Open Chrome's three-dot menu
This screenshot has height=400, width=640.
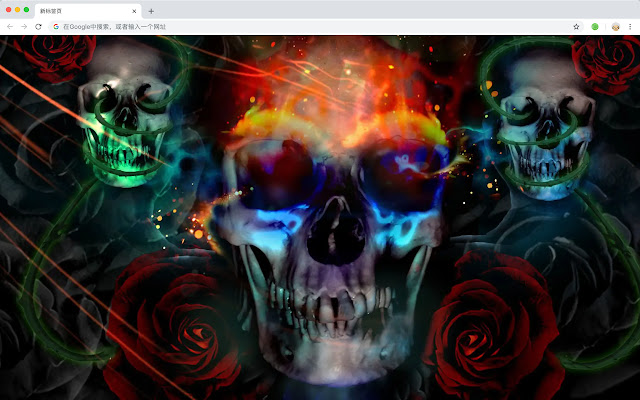click(630, 27)
